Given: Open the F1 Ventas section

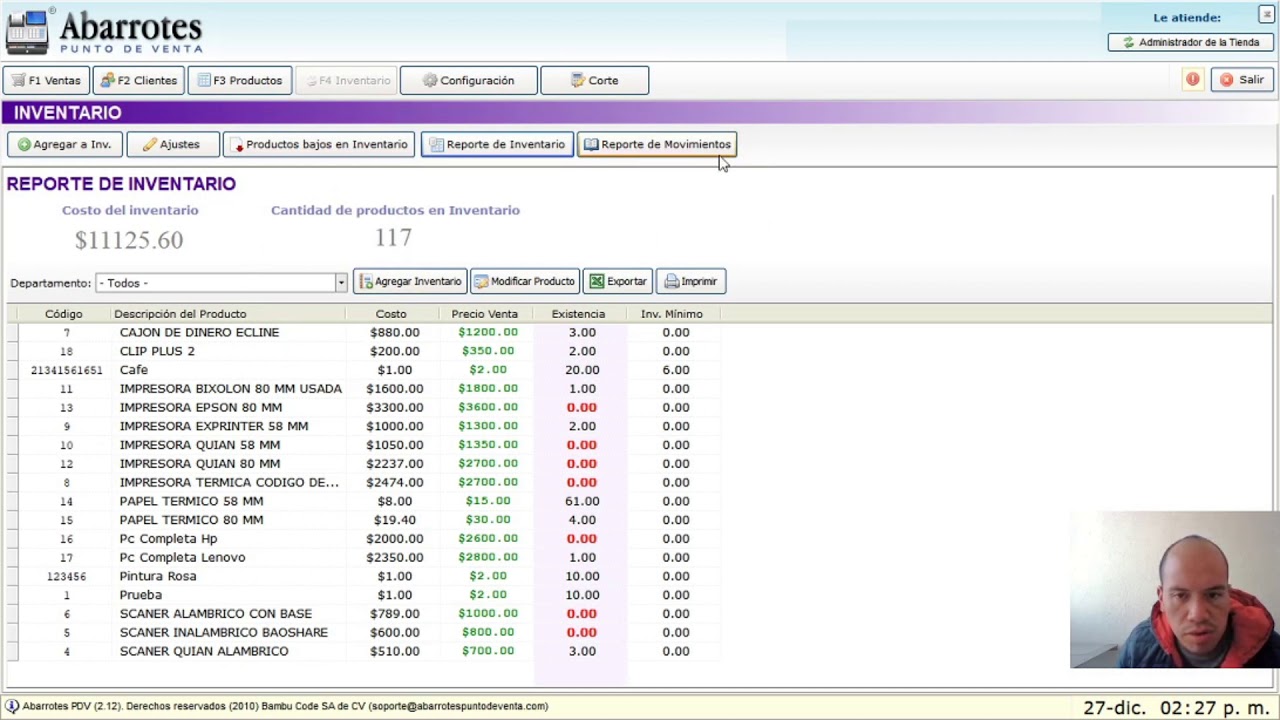Looking at the screenshot, I should (x=46, y=80).
